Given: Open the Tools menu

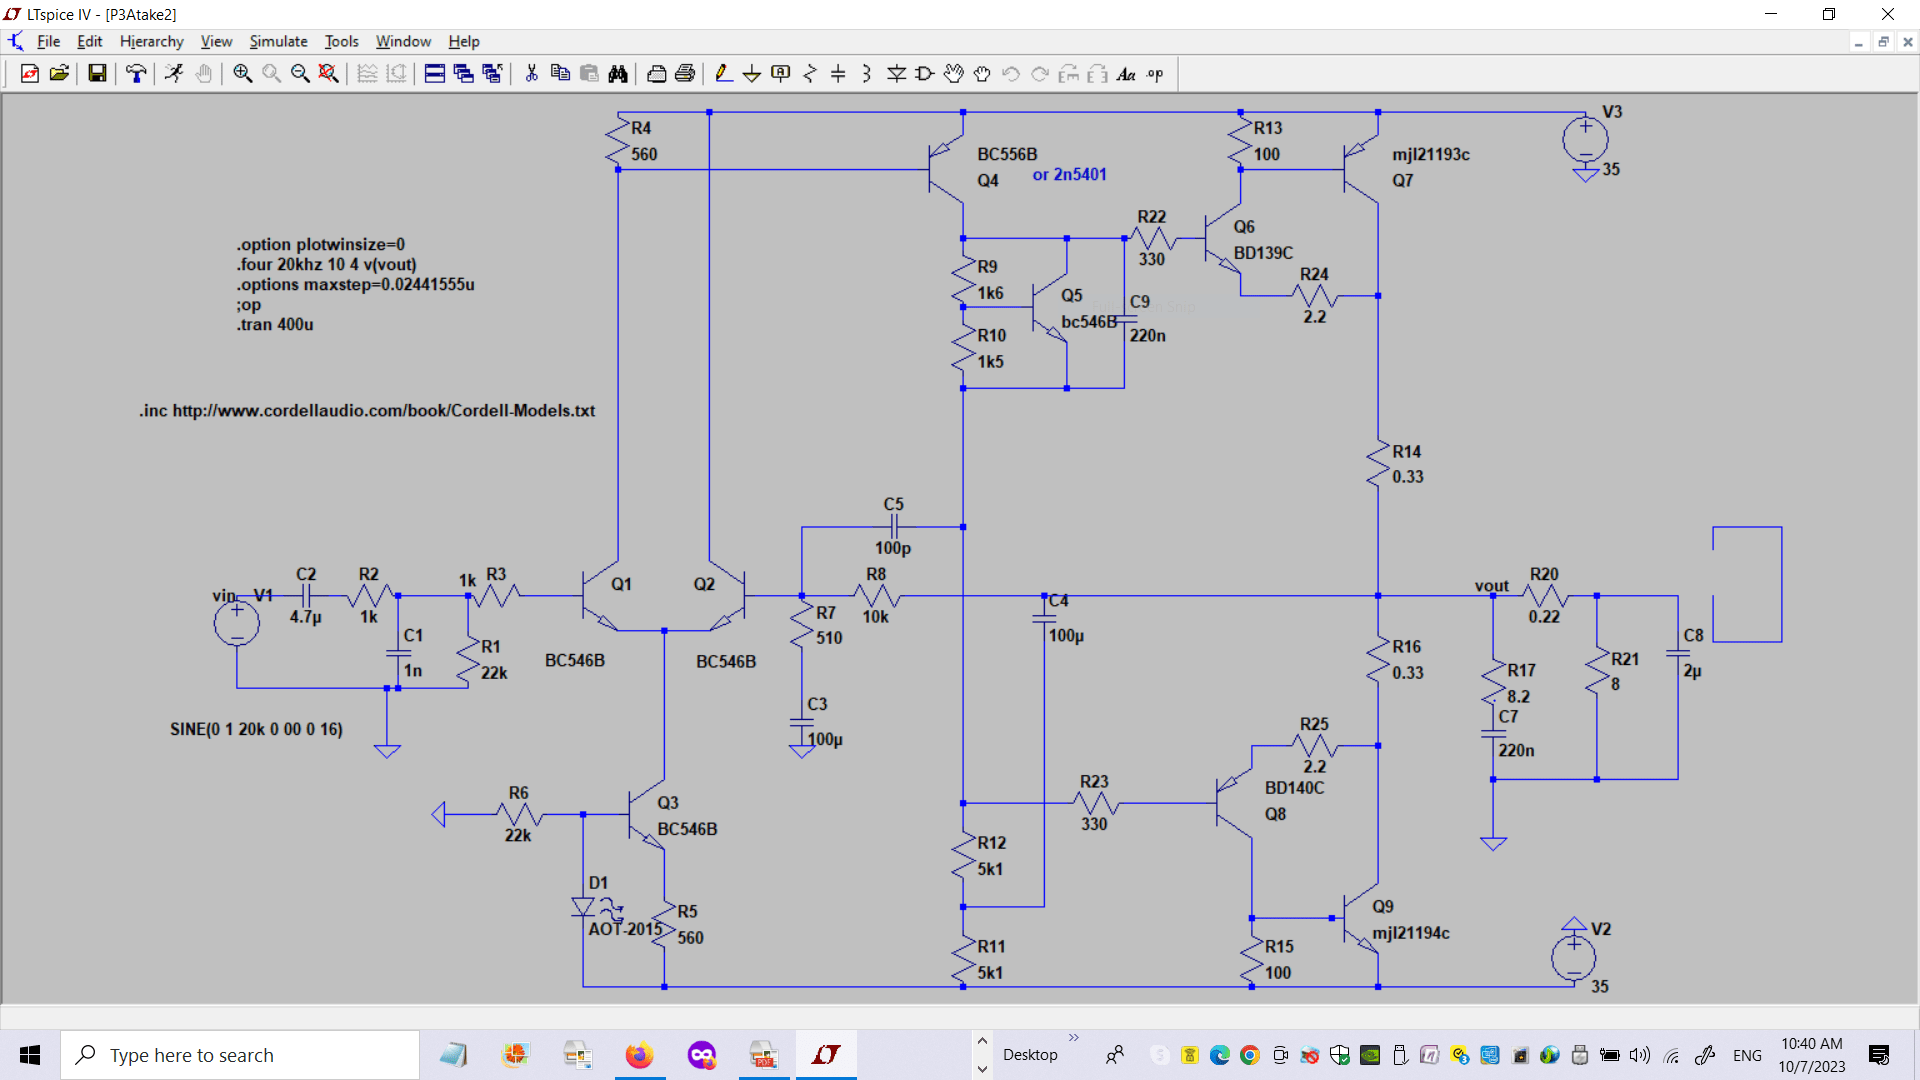Looking at the screenshot, I should [341, 41].
